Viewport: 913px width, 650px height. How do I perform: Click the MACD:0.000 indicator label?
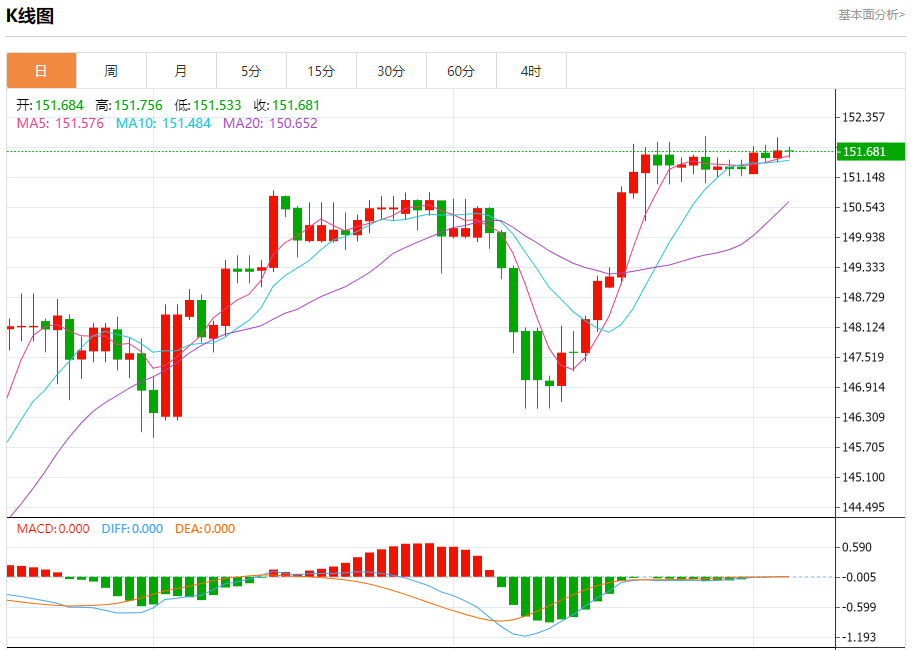[53, 529]
